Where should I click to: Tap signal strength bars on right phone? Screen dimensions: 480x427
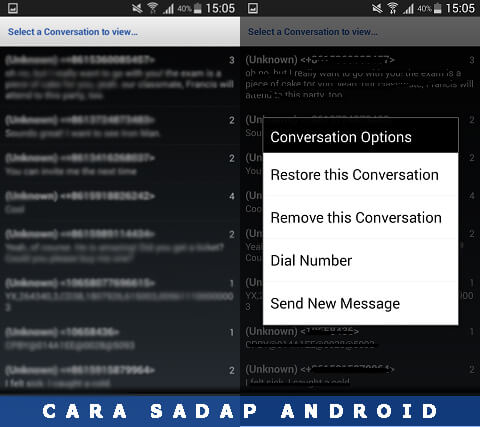click(408, 8)
